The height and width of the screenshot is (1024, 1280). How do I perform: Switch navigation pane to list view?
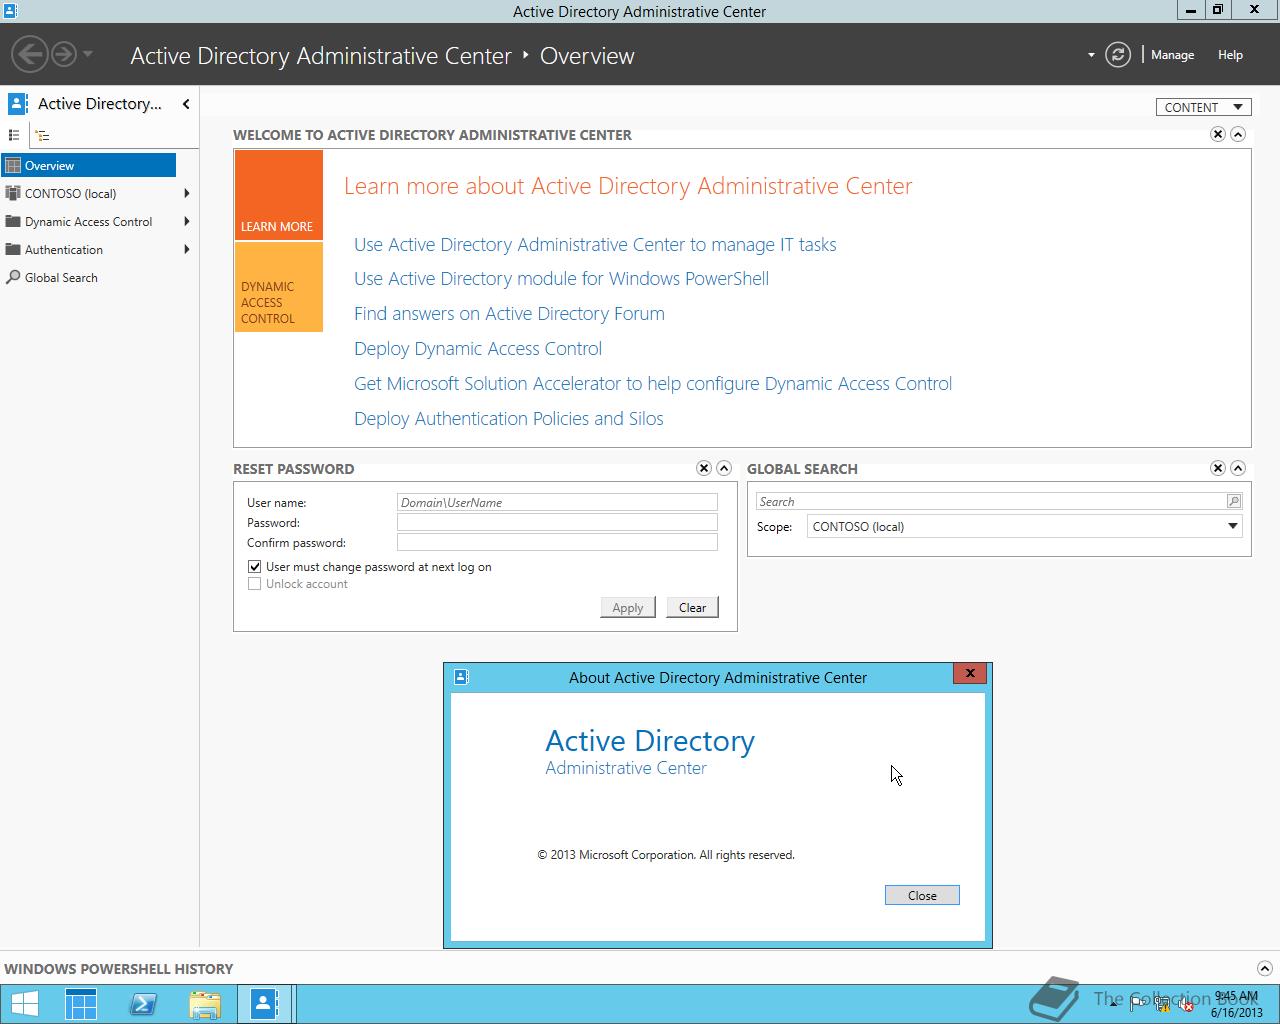pyautogui.click(x=14, y=135)
